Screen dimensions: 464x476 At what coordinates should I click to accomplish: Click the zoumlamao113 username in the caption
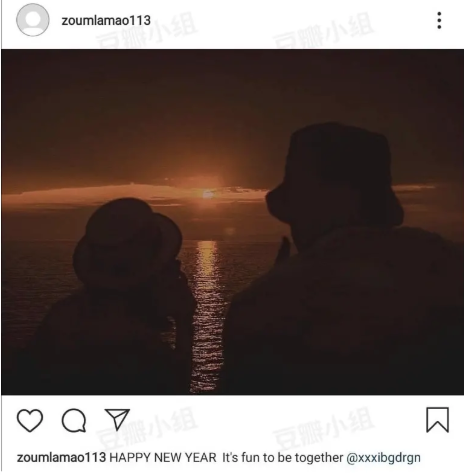tap(62, 457)
